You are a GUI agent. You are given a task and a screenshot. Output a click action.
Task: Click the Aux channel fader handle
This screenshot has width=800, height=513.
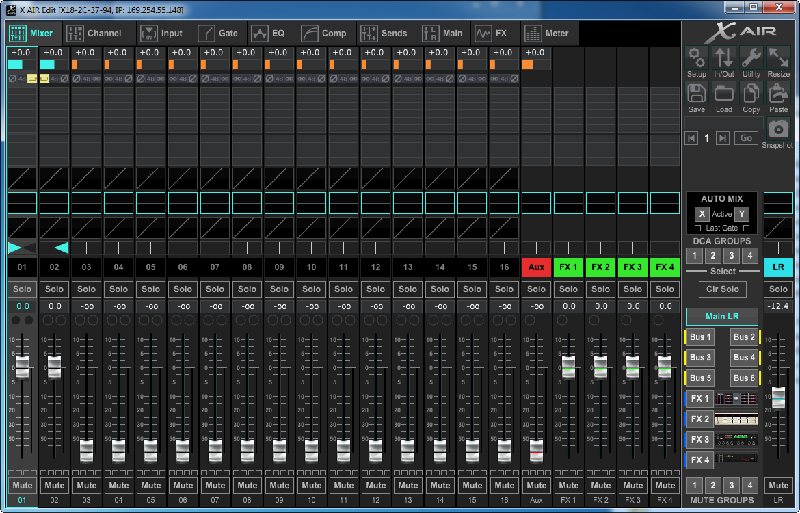pos(536,450)
